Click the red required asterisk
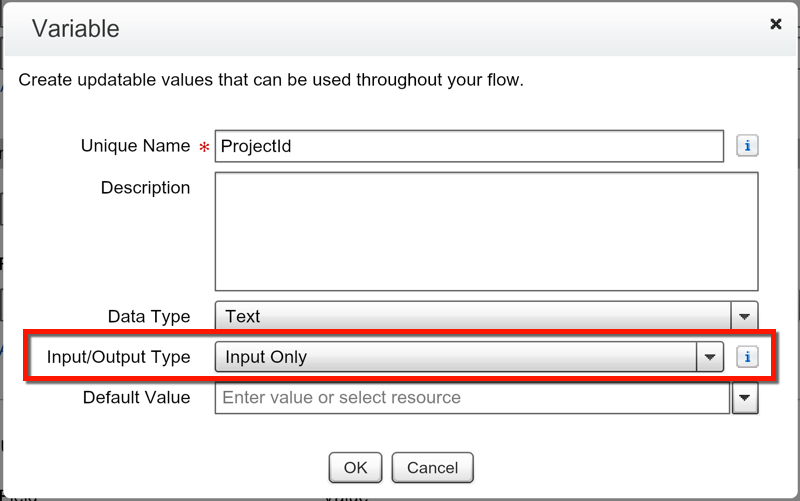The image size is (800, 501). click(205, 149)
